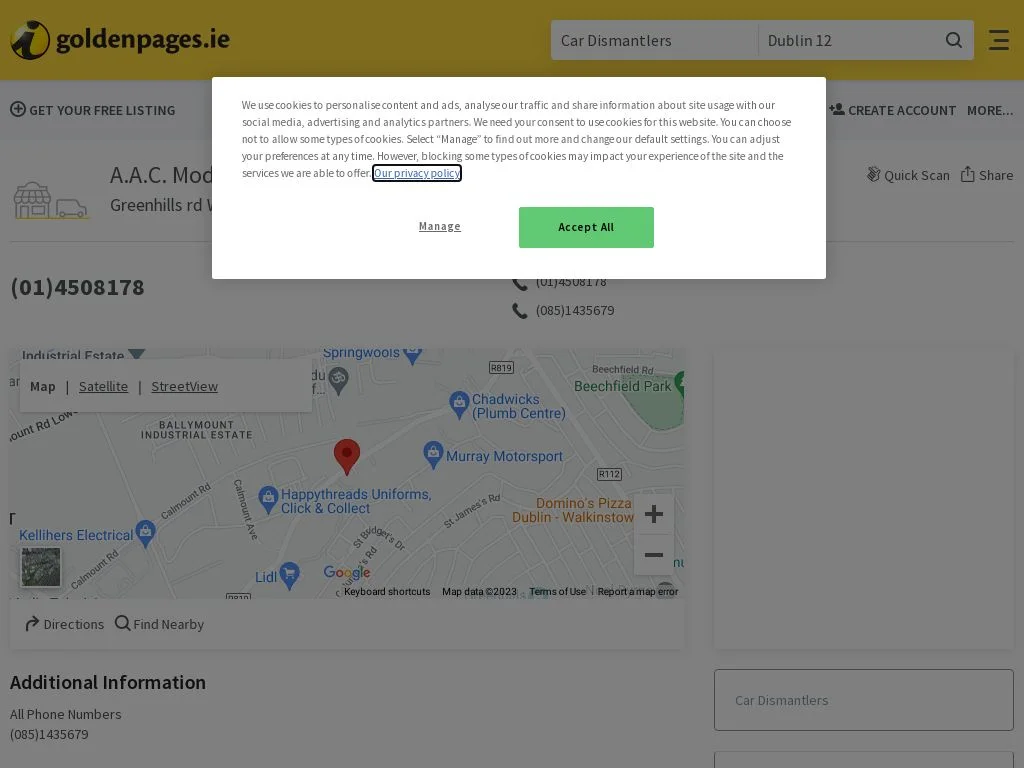Click the Dublin 12 location field

coord(849,40)
